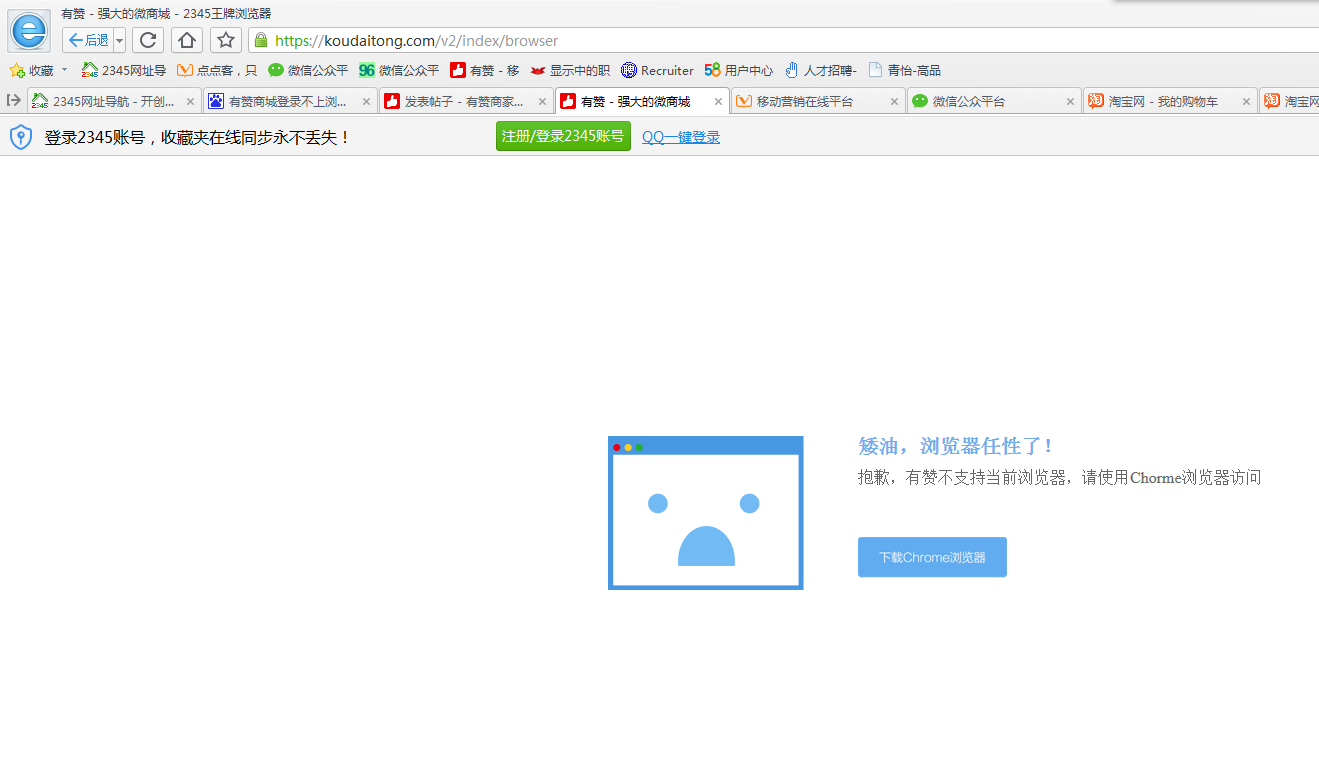Expand the tab list sidebar arrow
1319x774 pixels.
click(x=13, y=100)
